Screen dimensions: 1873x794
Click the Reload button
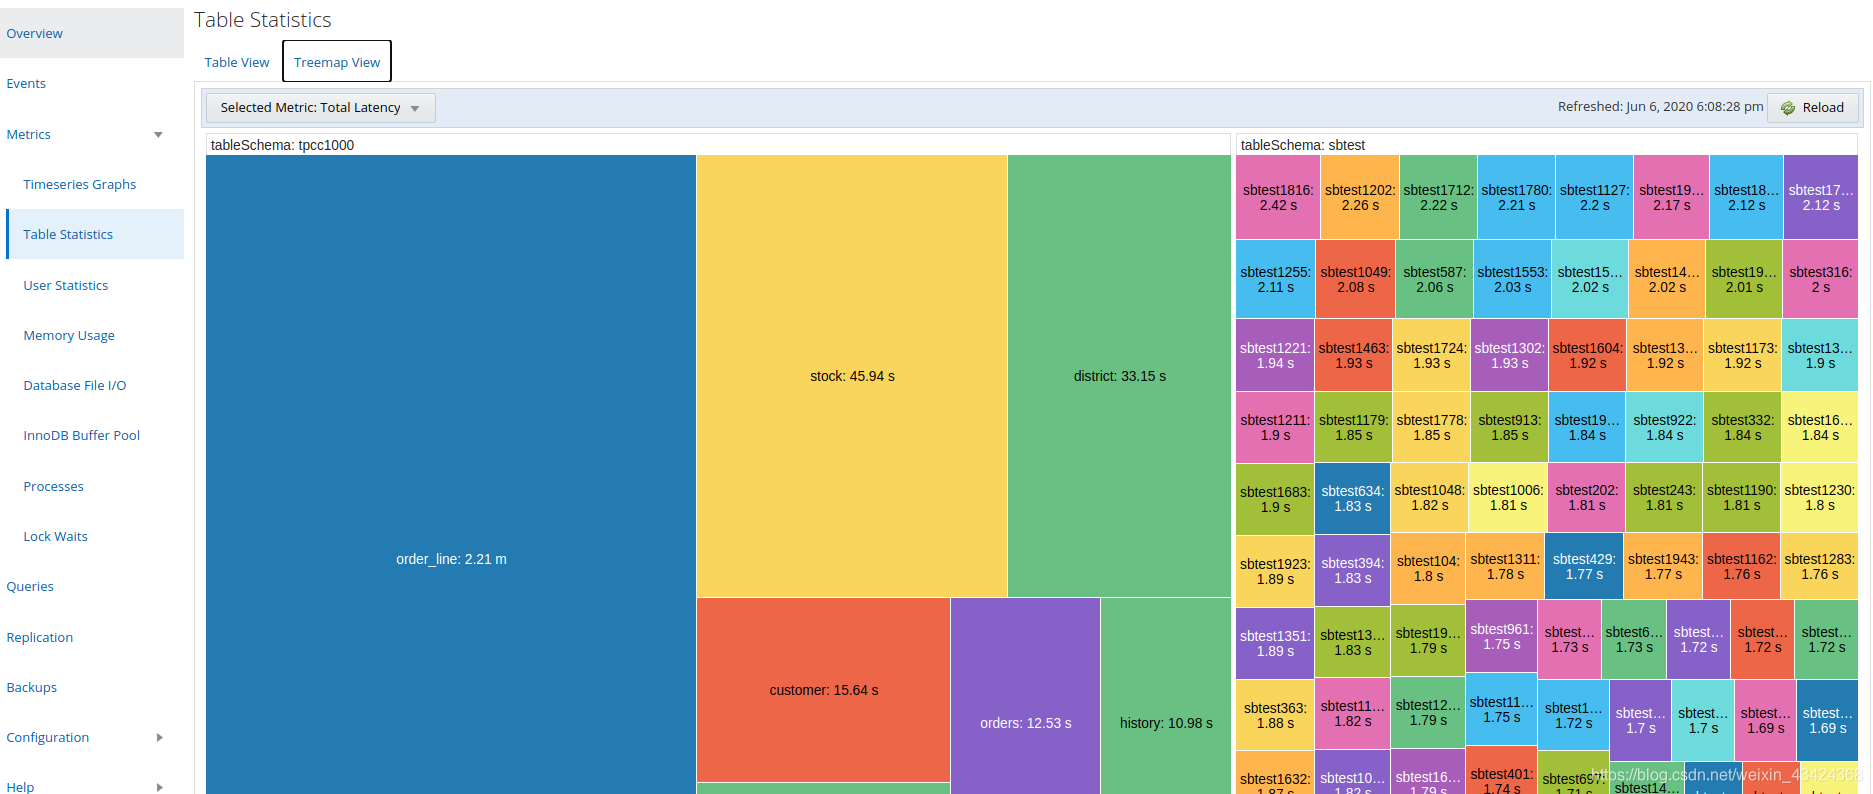click(x=1812, y=108)
